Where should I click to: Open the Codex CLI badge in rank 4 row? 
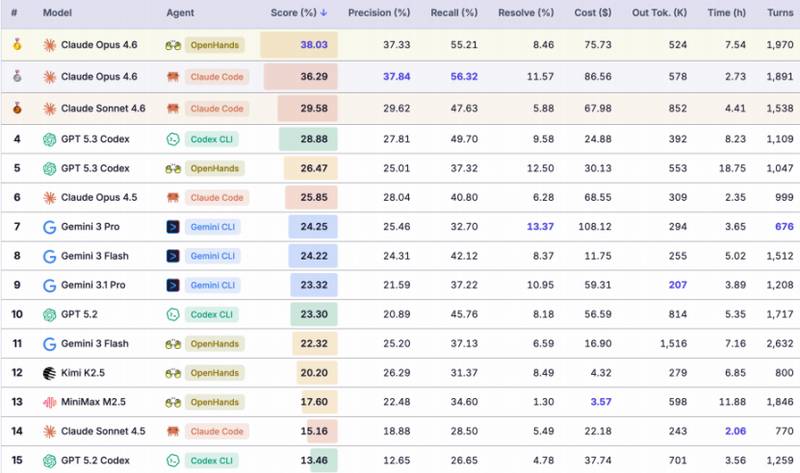coord(215,139)
